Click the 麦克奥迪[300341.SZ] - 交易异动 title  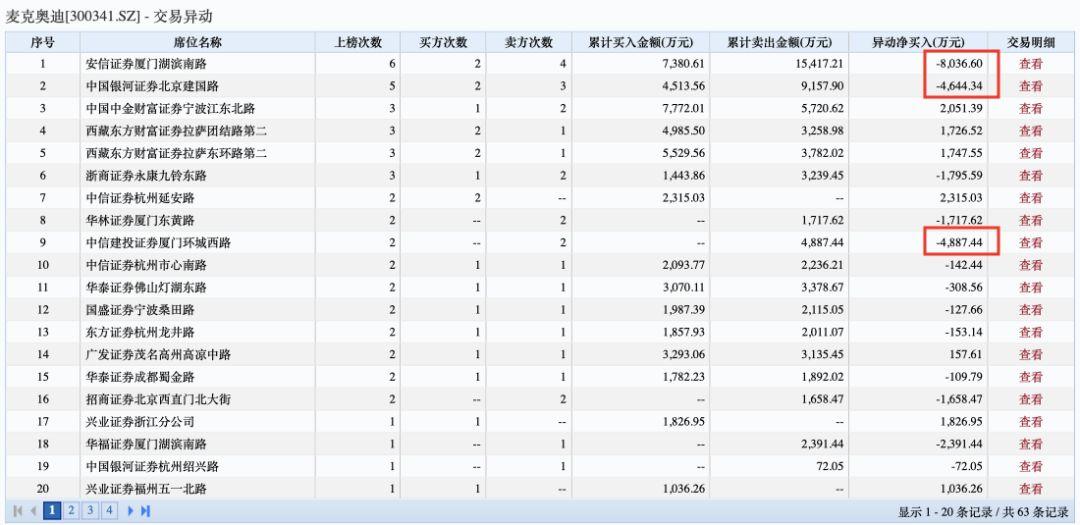pos(109,17)
